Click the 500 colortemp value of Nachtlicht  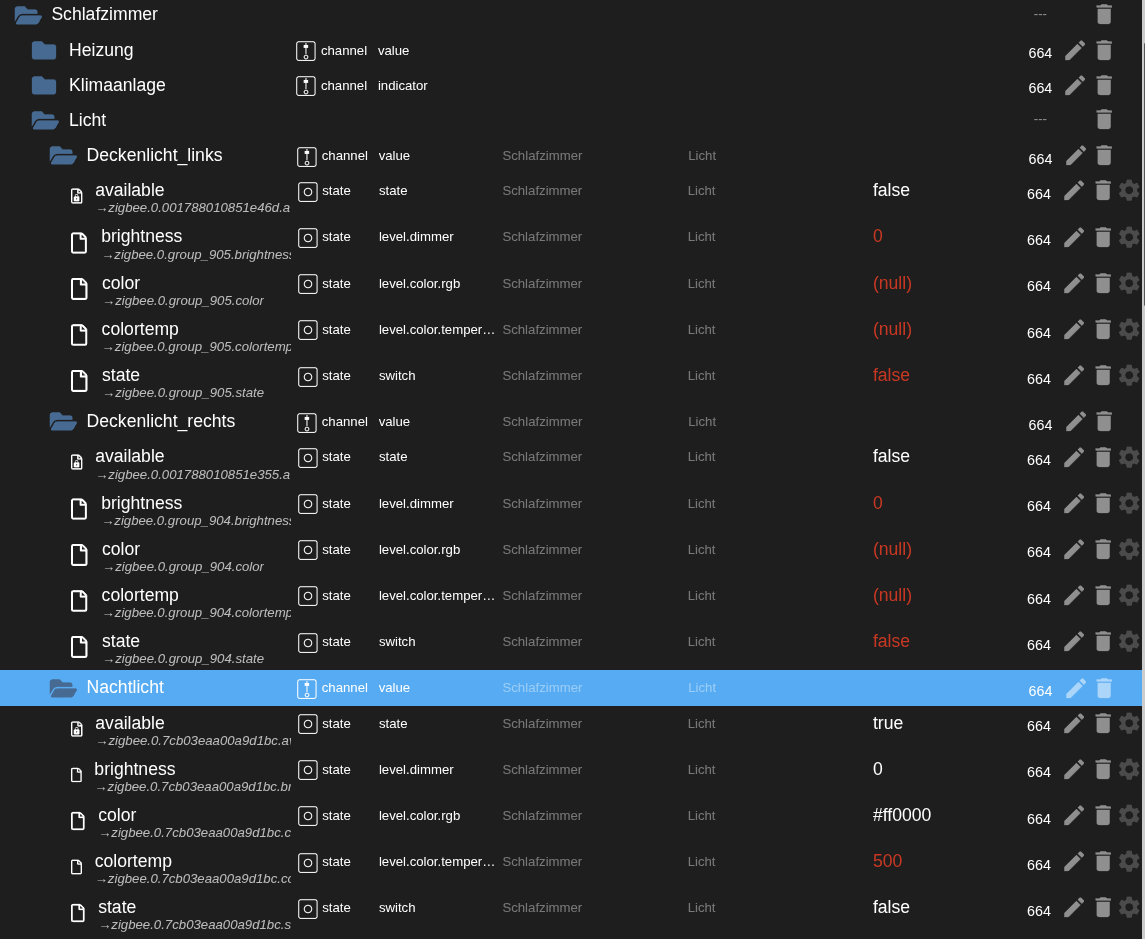pos(887,861)
